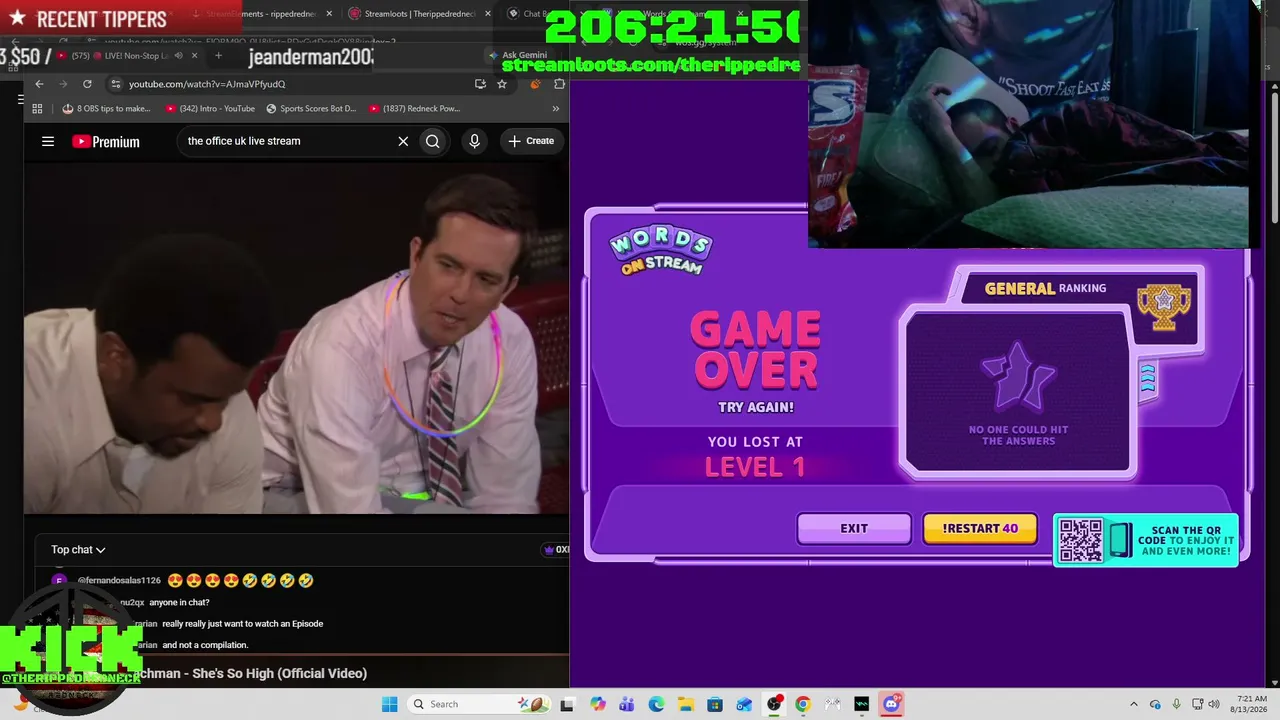This screenshot has height=720, width=1280.
Task: Click the Words on Stream QR code
Action: 1081,540
